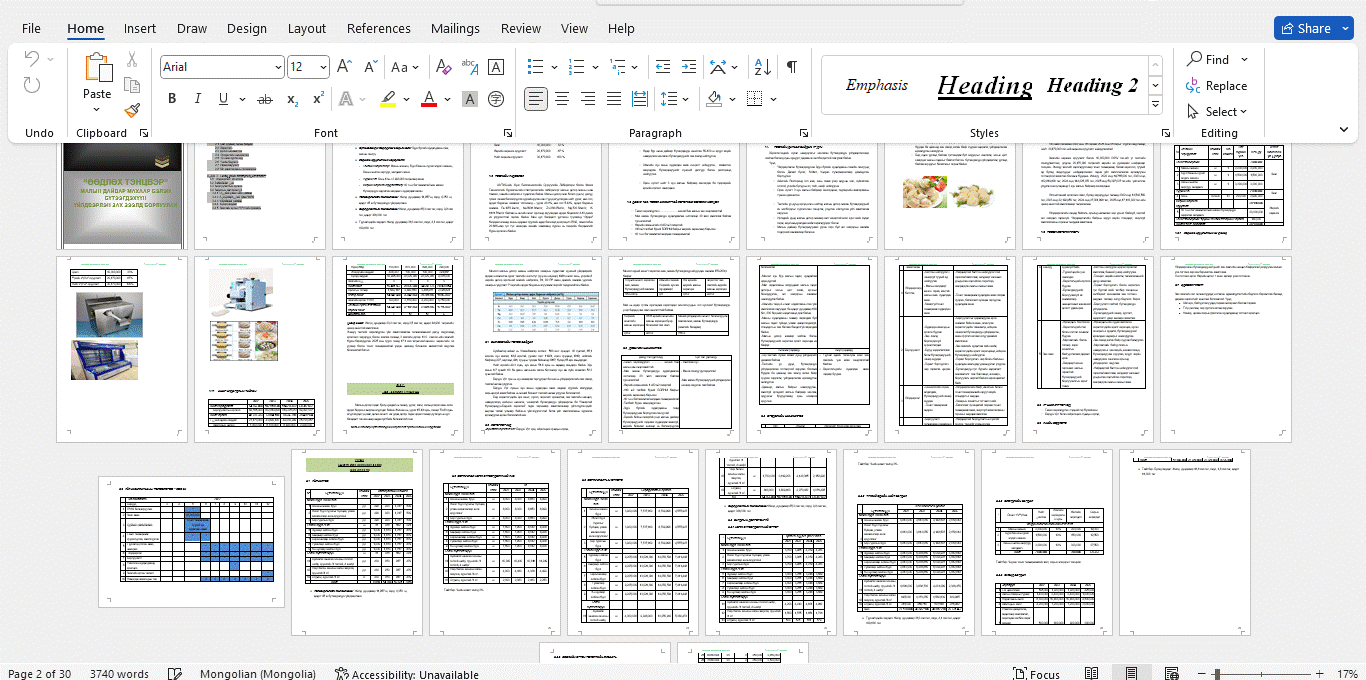Toggle Italic formatting on
Viewport: 1366px width, 680px height.
coord(197,99)
